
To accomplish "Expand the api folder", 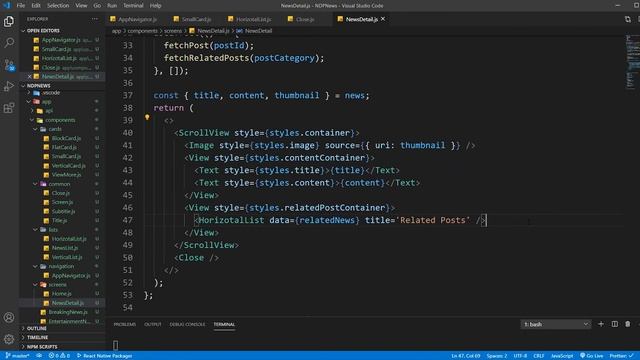I will tap(49, 111).
